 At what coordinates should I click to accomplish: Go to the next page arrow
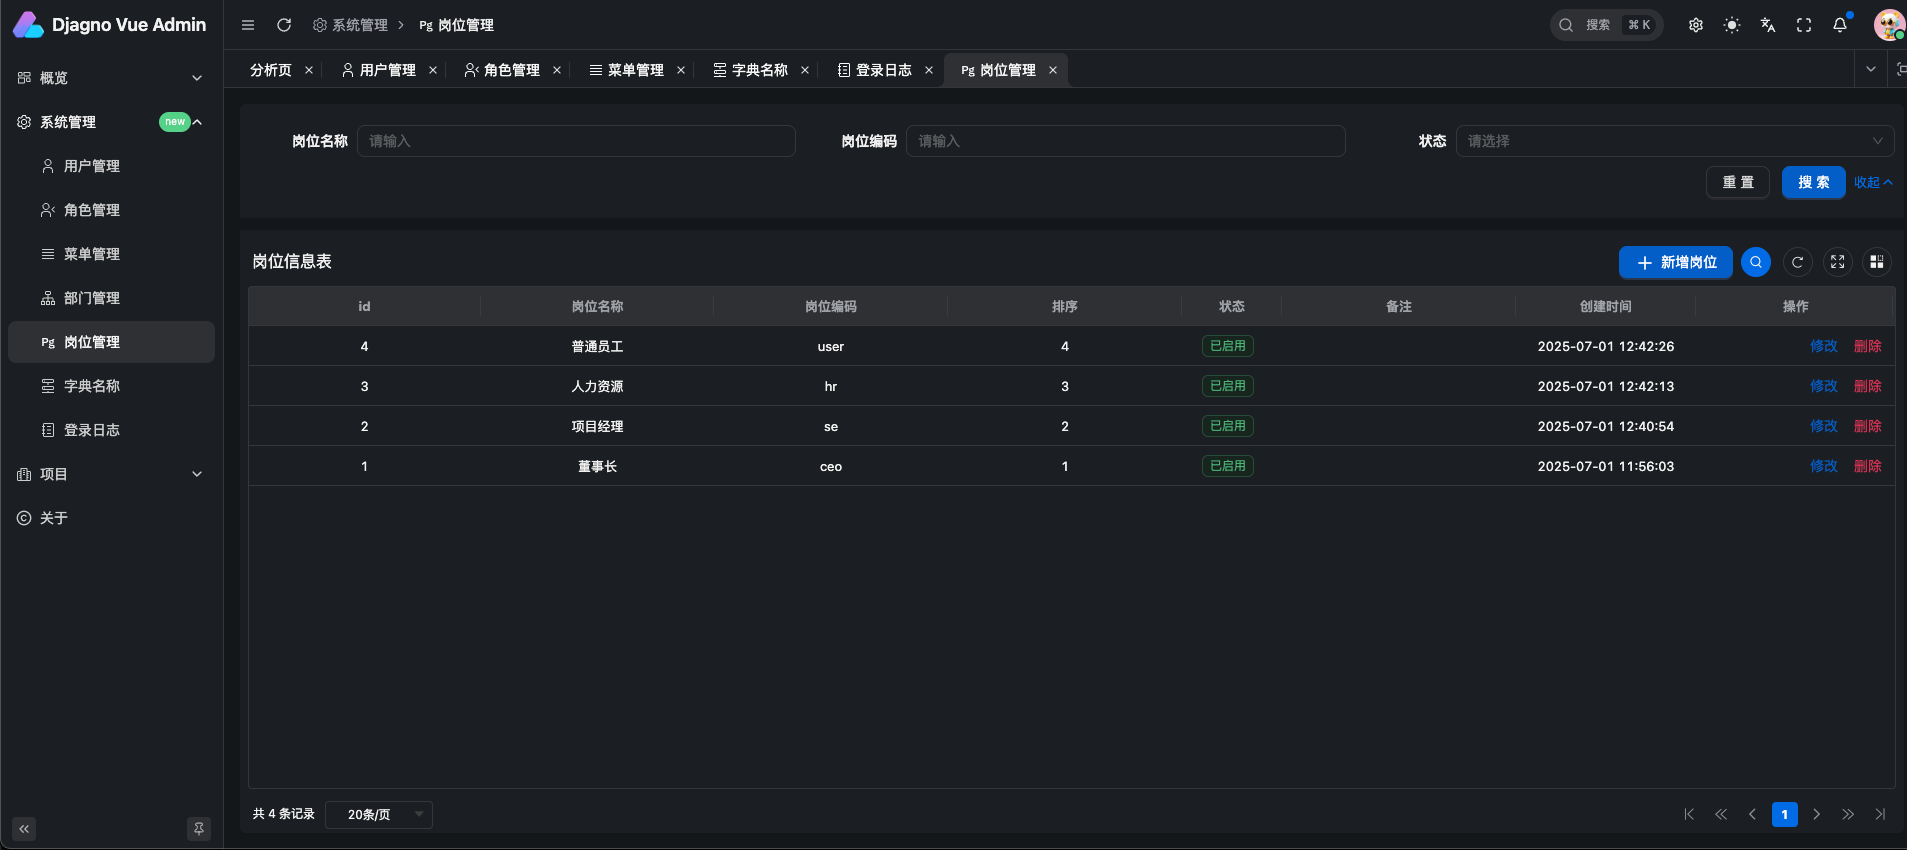point(1816,815)
